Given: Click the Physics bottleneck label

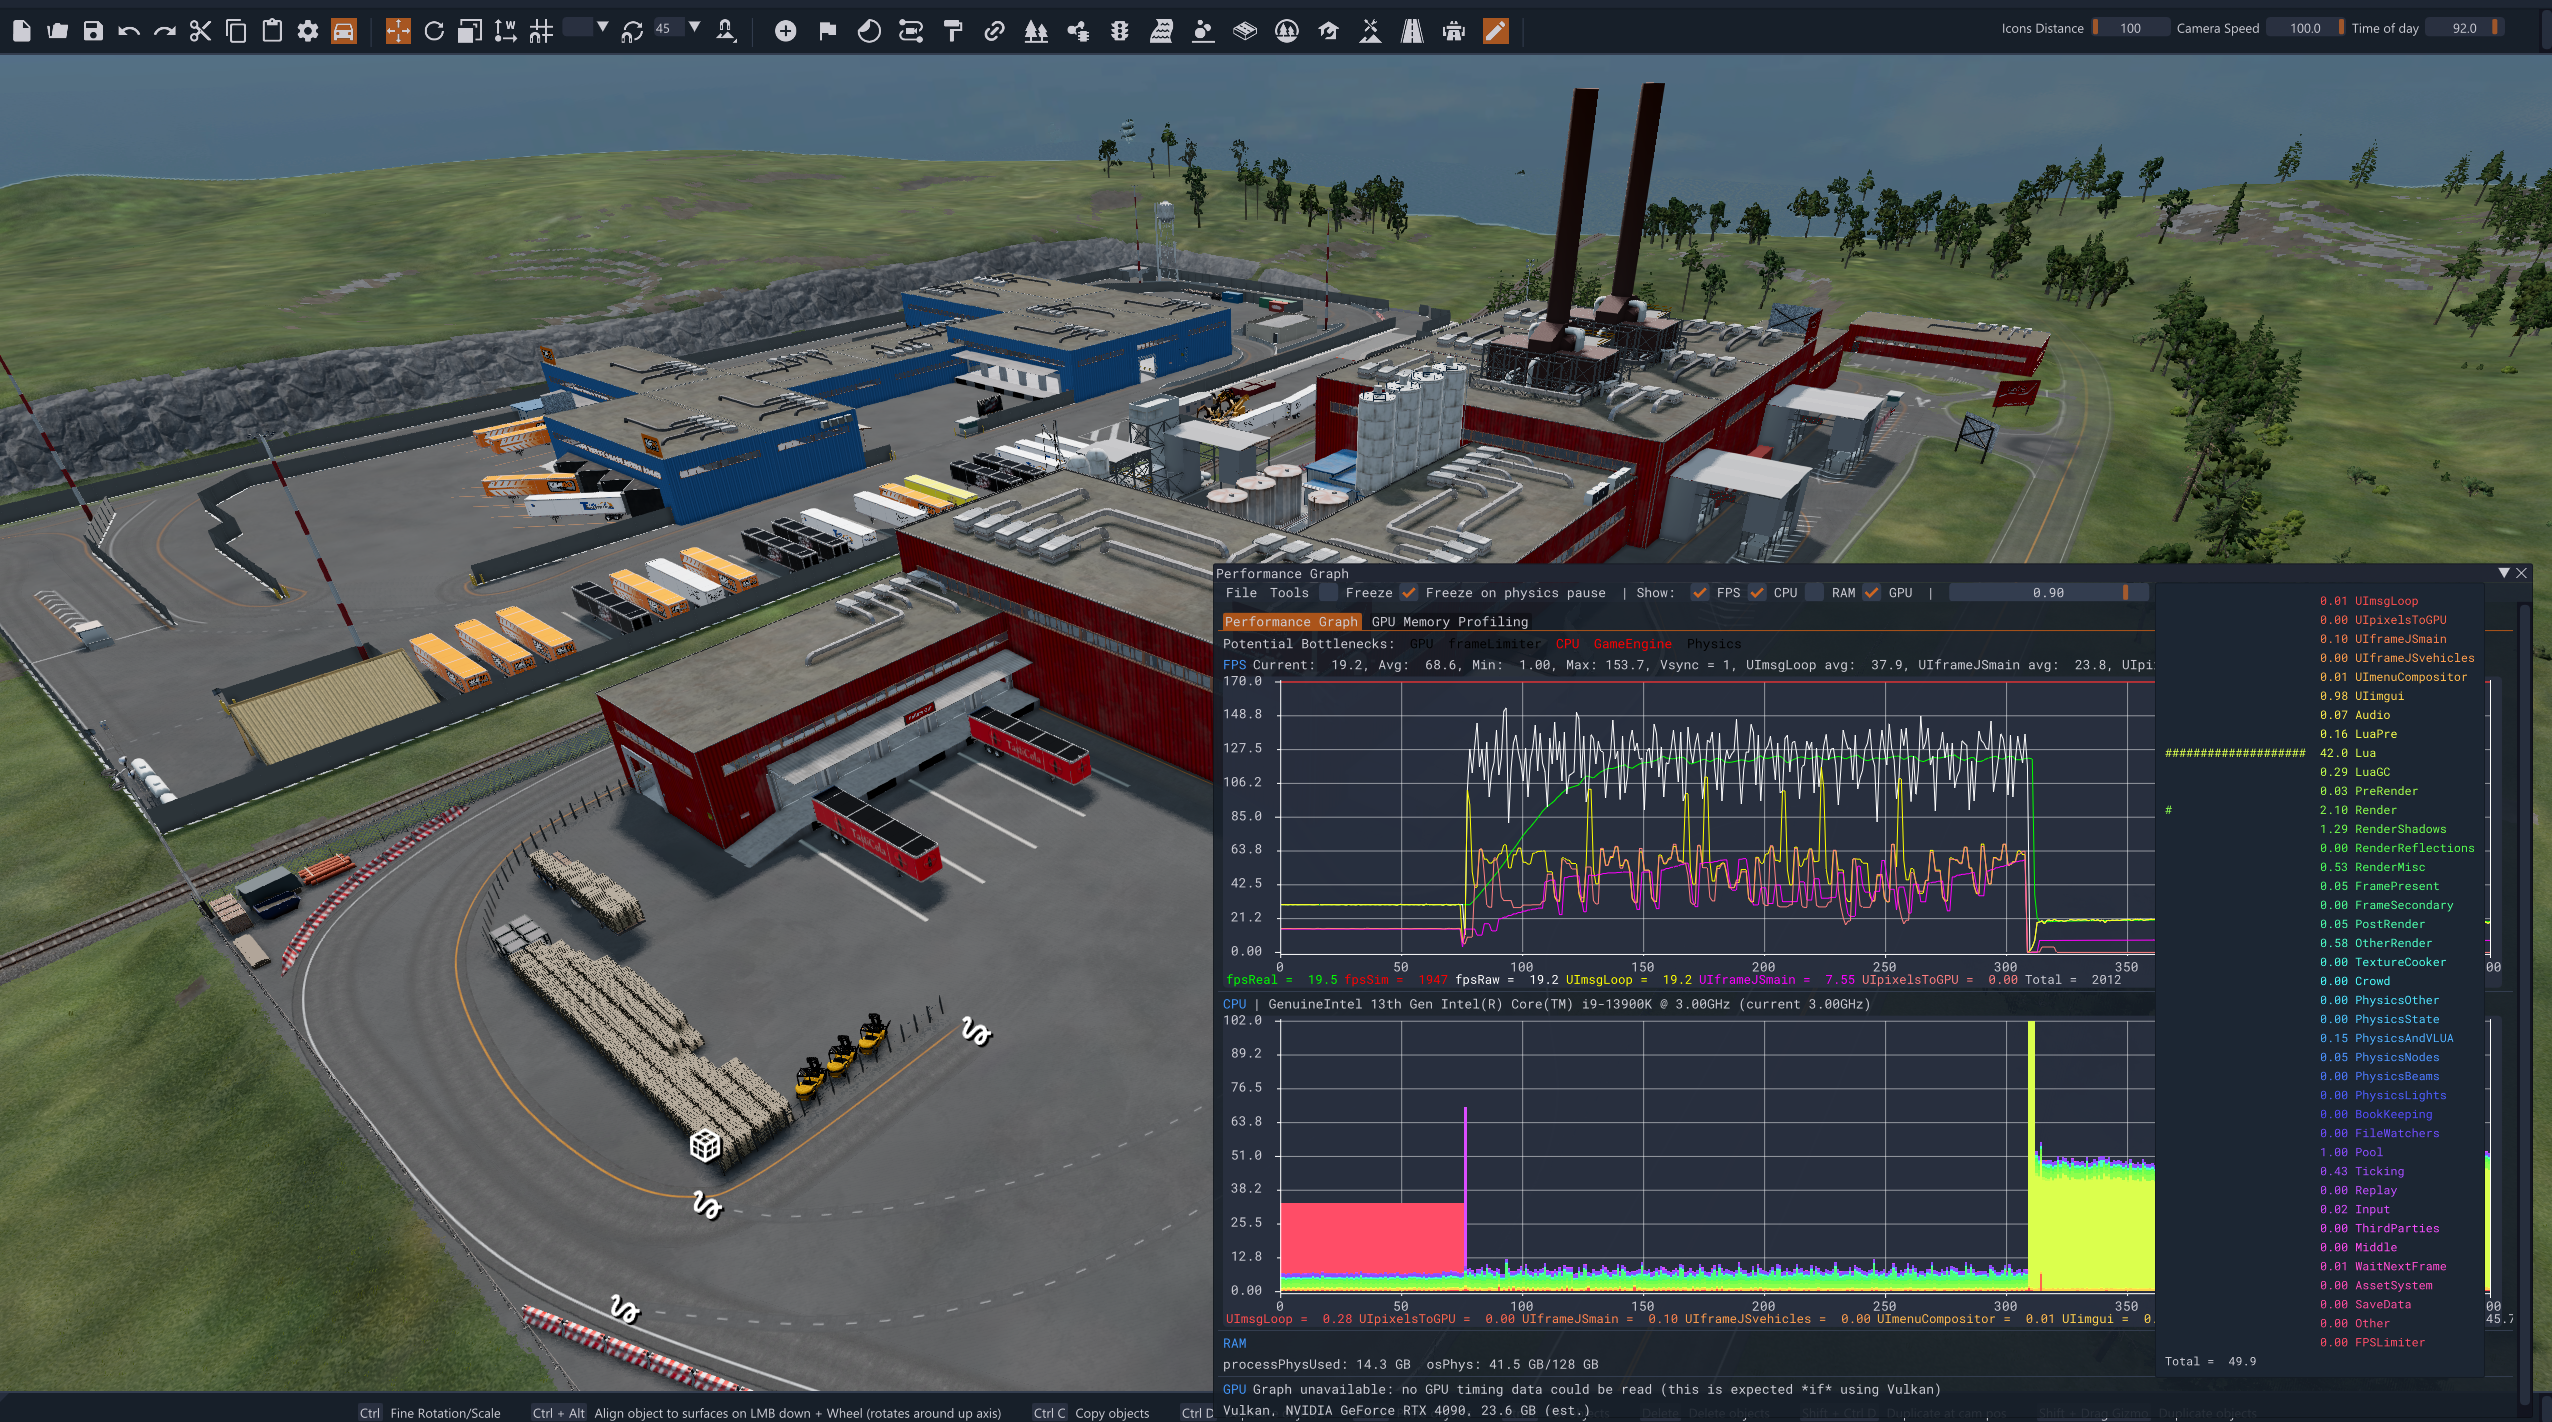Looking at the screenshot, I should click(1714, 644).
